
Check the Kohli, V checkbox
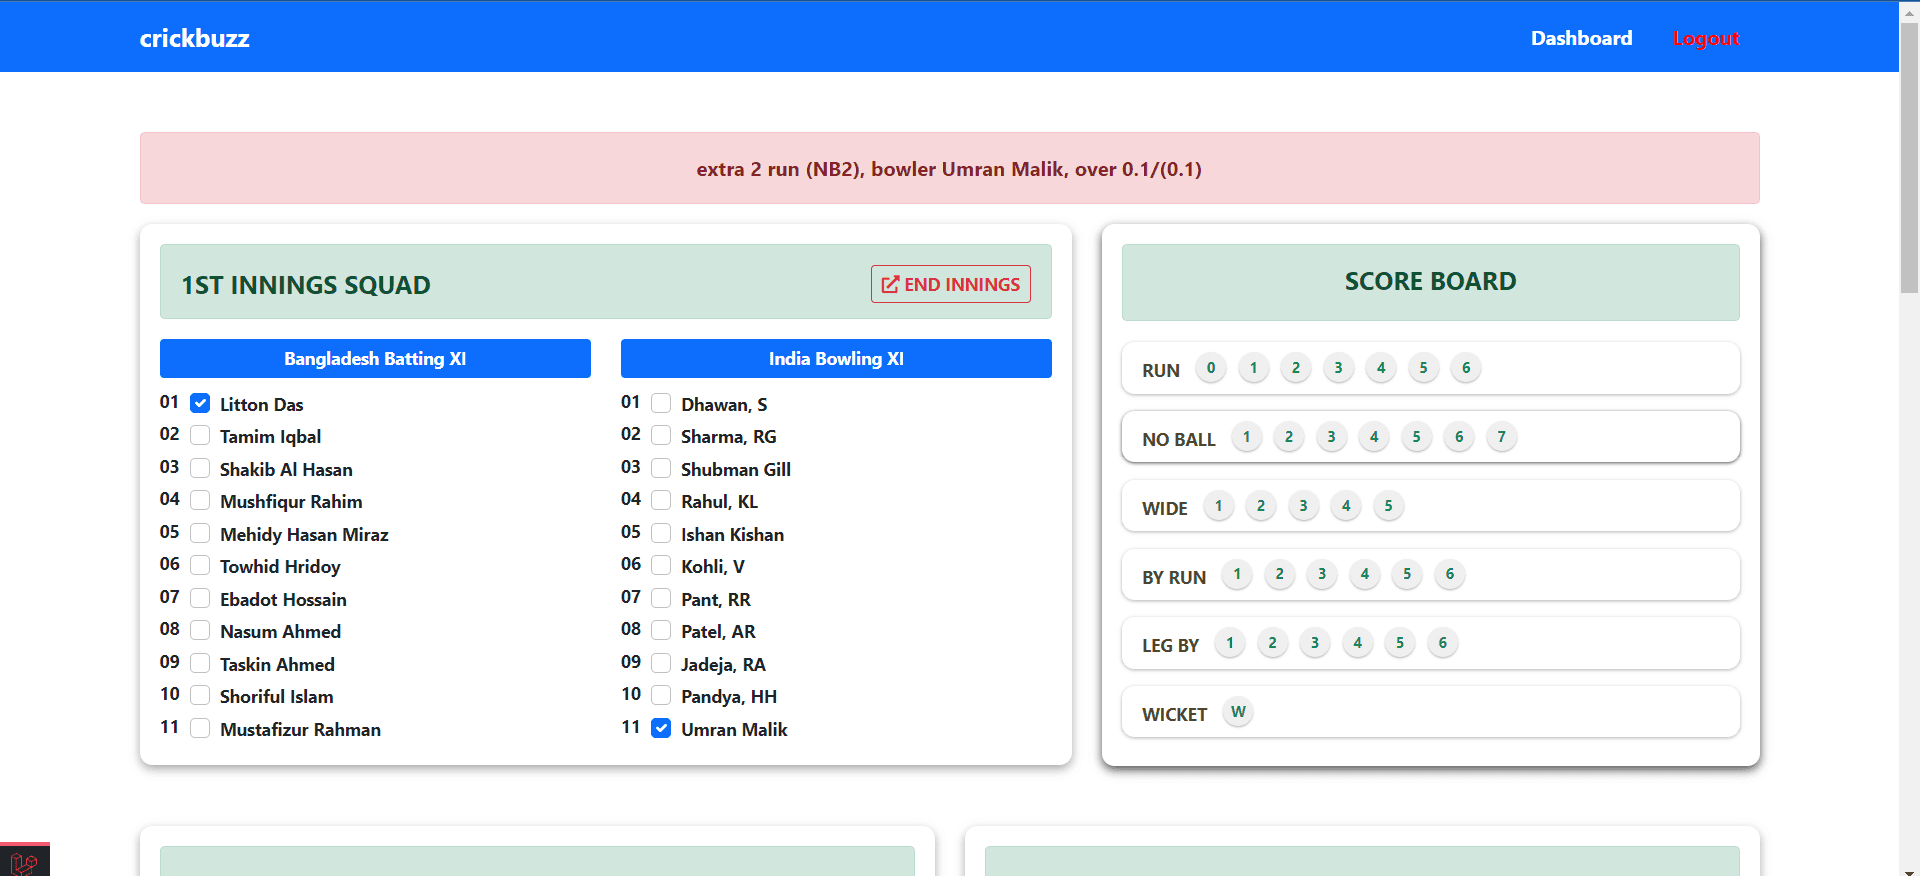(x=661, y=565)
